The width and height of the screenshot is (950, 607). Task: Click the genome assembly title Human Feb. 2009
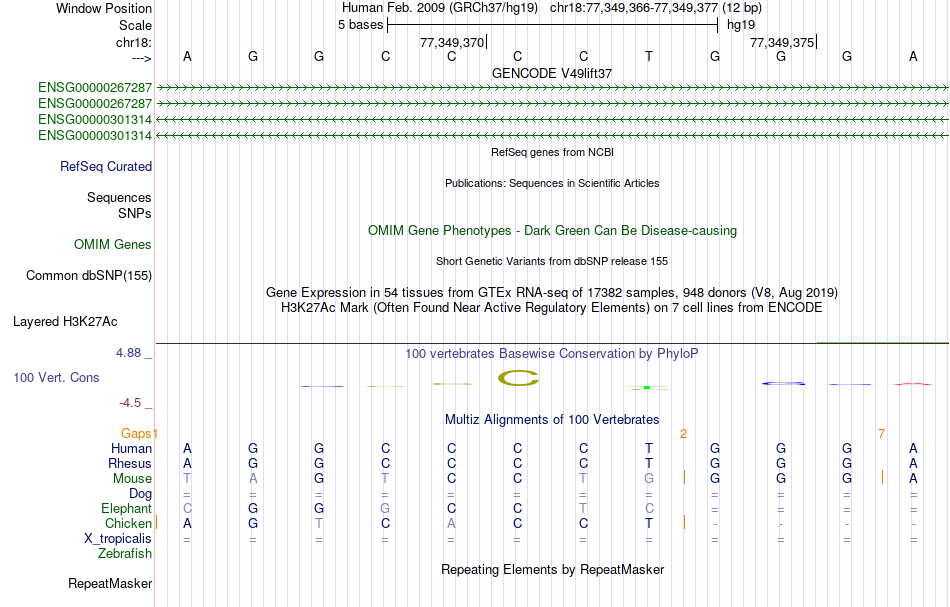click(440, 8)
